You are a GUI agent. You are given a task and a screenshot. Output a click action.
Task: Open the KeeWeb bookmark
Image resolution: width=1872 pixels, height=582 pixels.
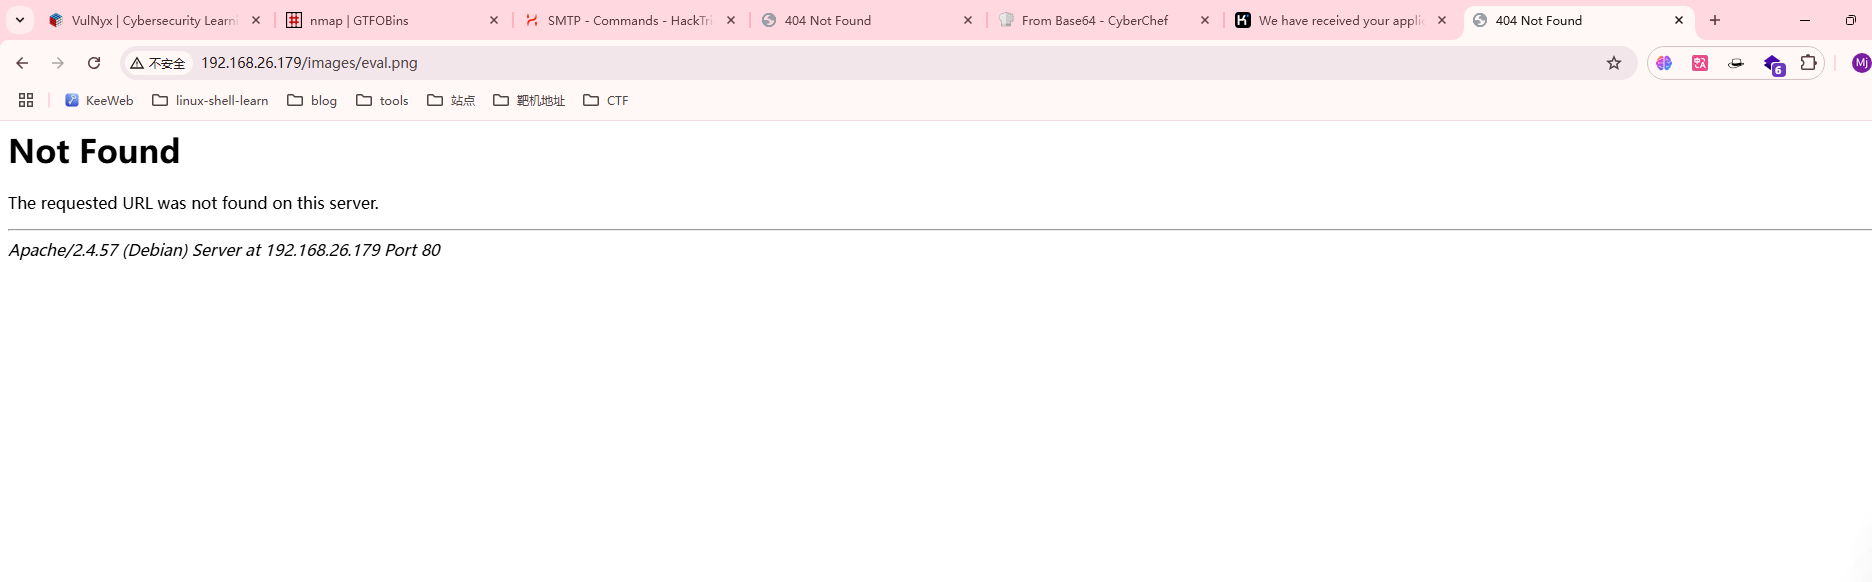(x=99, y=100)
